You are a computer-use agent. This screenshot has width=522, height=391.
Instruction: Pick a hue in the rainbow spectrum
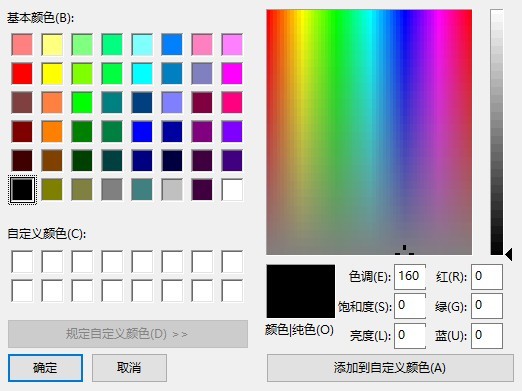point(369,132)
